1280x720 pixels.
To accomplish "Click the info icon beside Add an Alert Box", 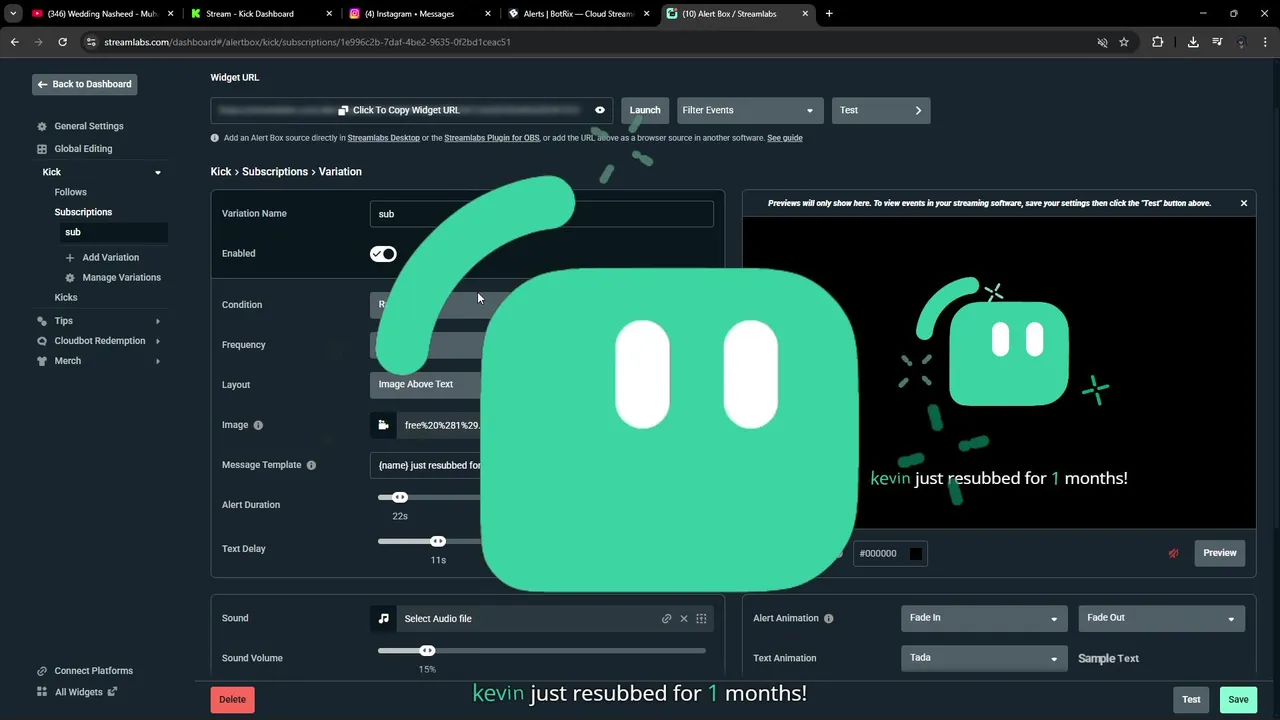I will (x=215, y=138).
